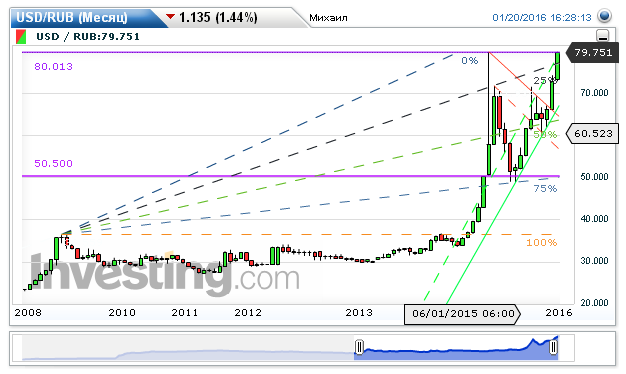
Task: Click the blue globe icon at top right
Action: (x=604, y=16)
